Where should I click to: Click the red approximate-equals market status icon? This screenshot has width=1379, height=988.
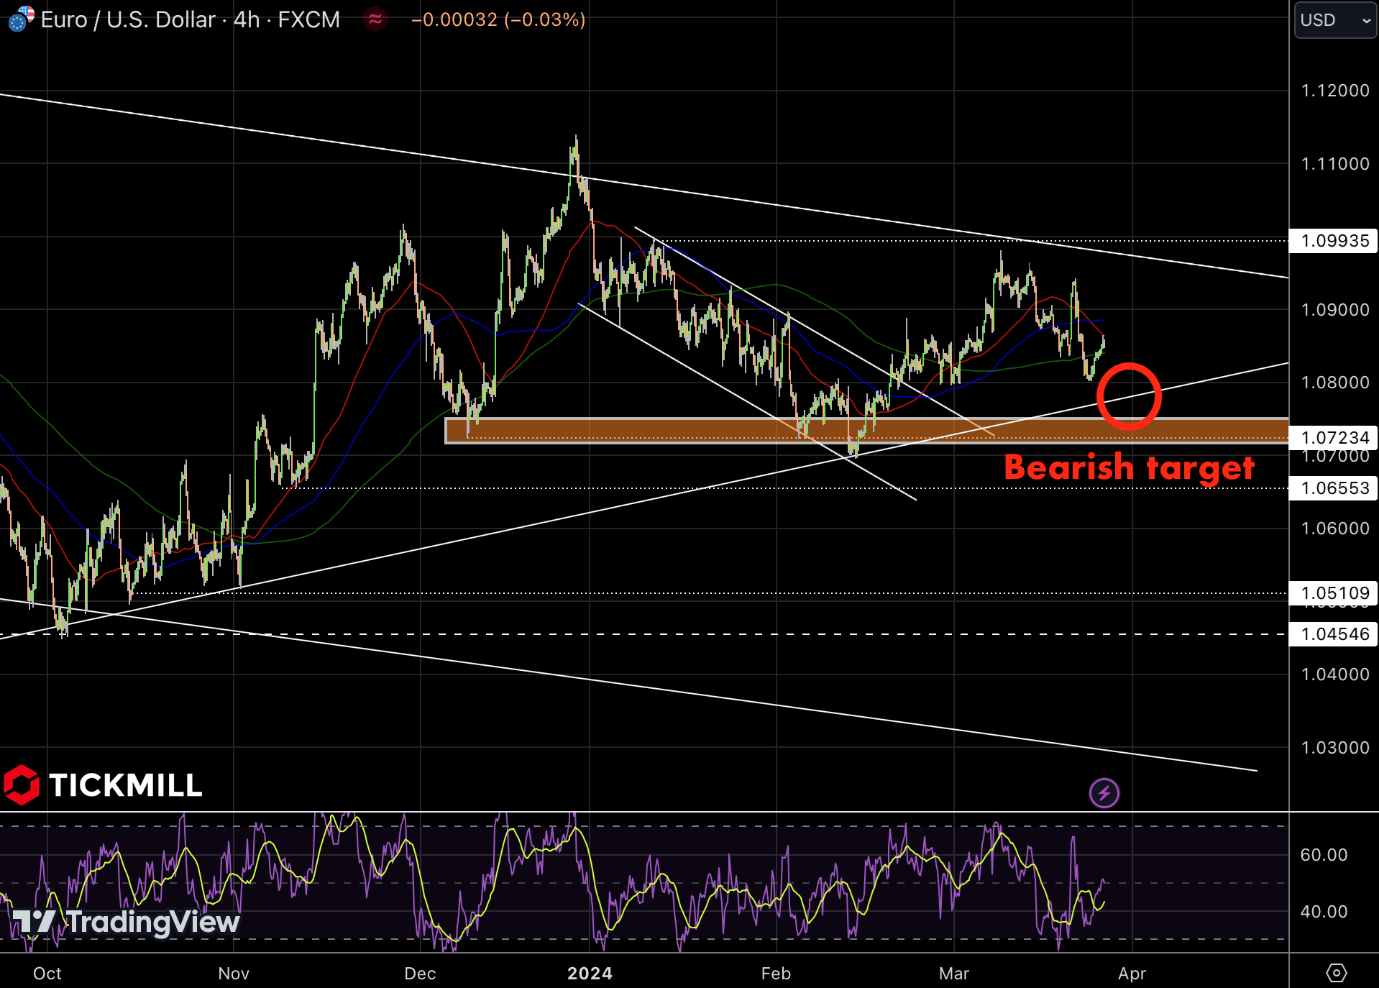click(375, 19)
